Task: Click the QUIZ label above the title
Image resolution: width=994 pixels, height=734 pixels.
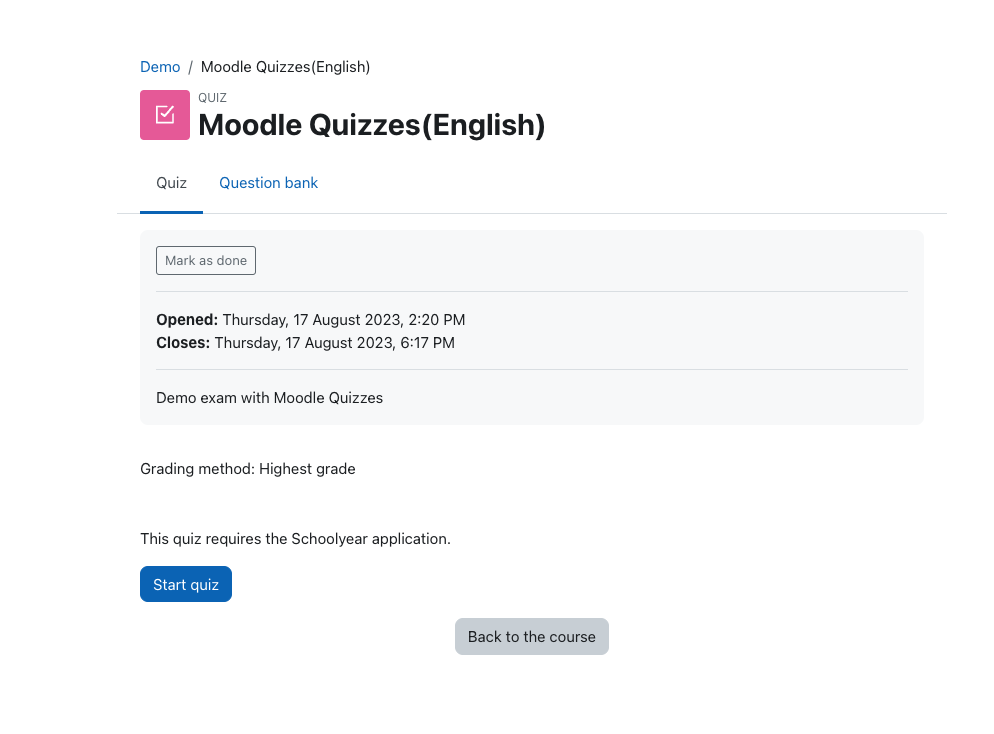Action: [x=212, y=97]
